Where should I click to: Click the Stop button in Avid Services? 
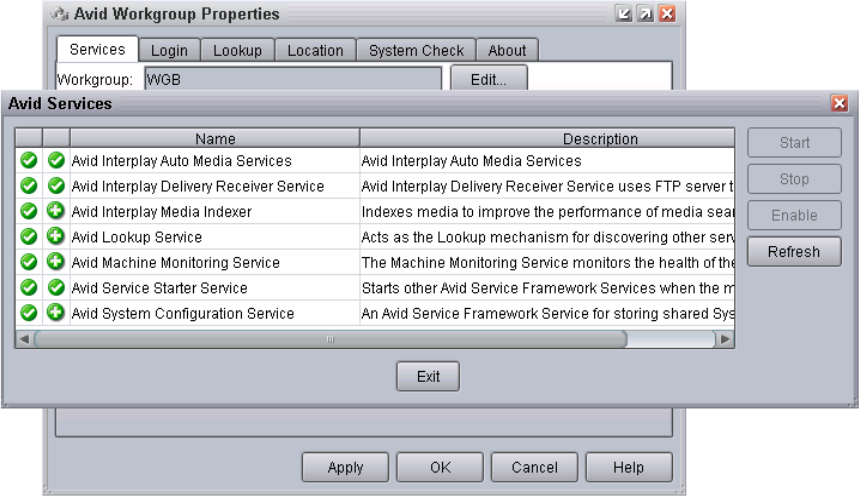coord(794,179)
